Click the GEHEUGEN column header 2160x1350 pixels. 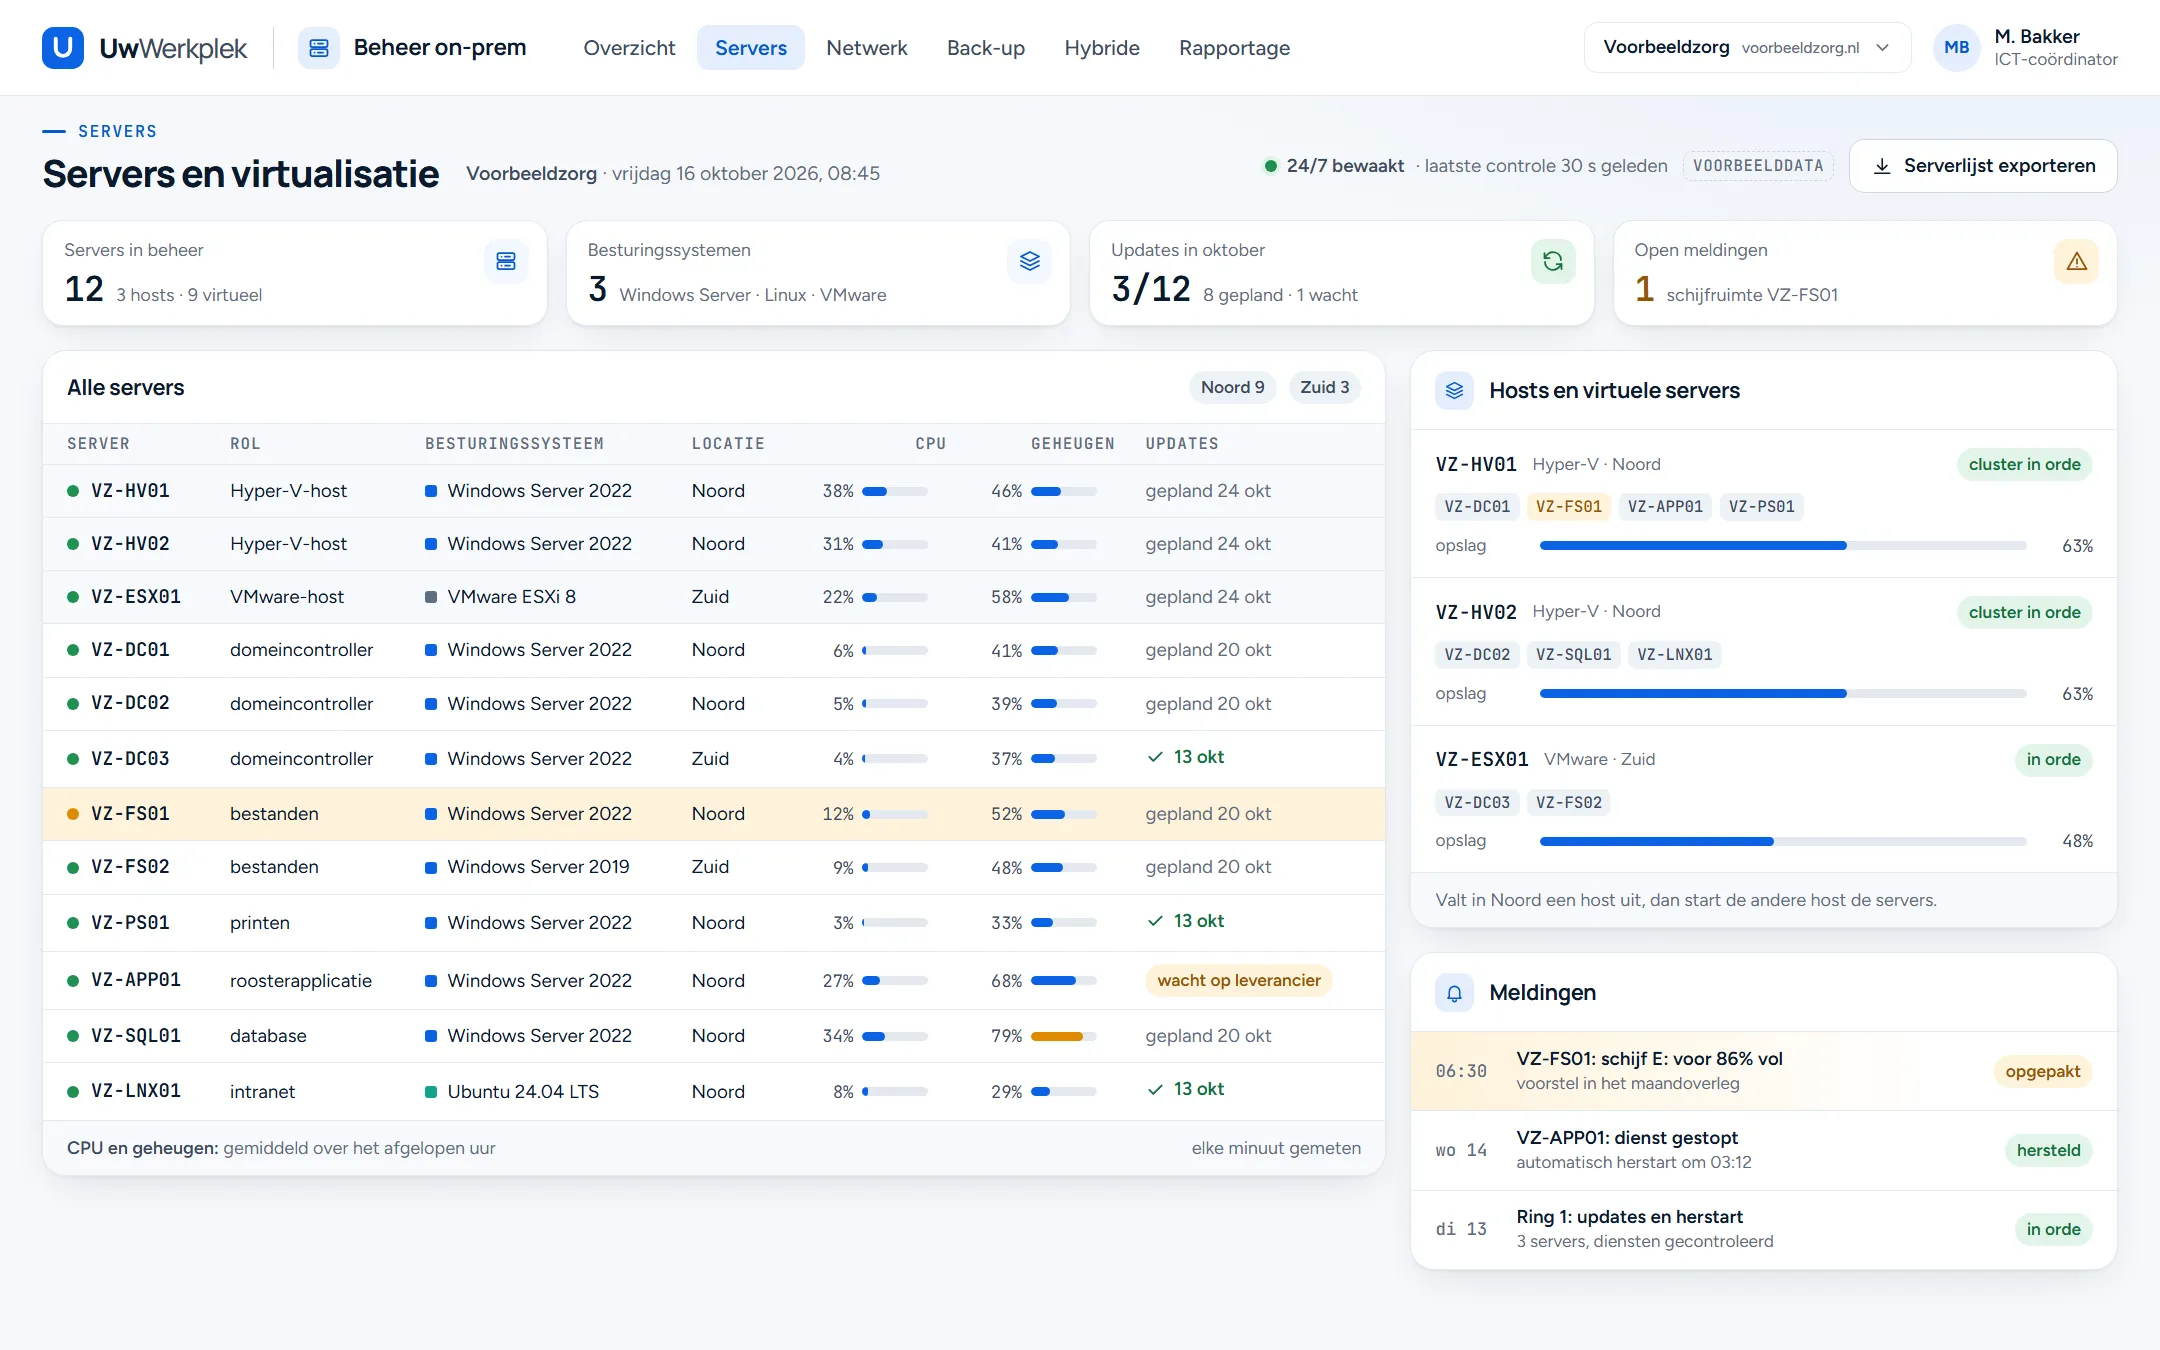coord(1072,443)
